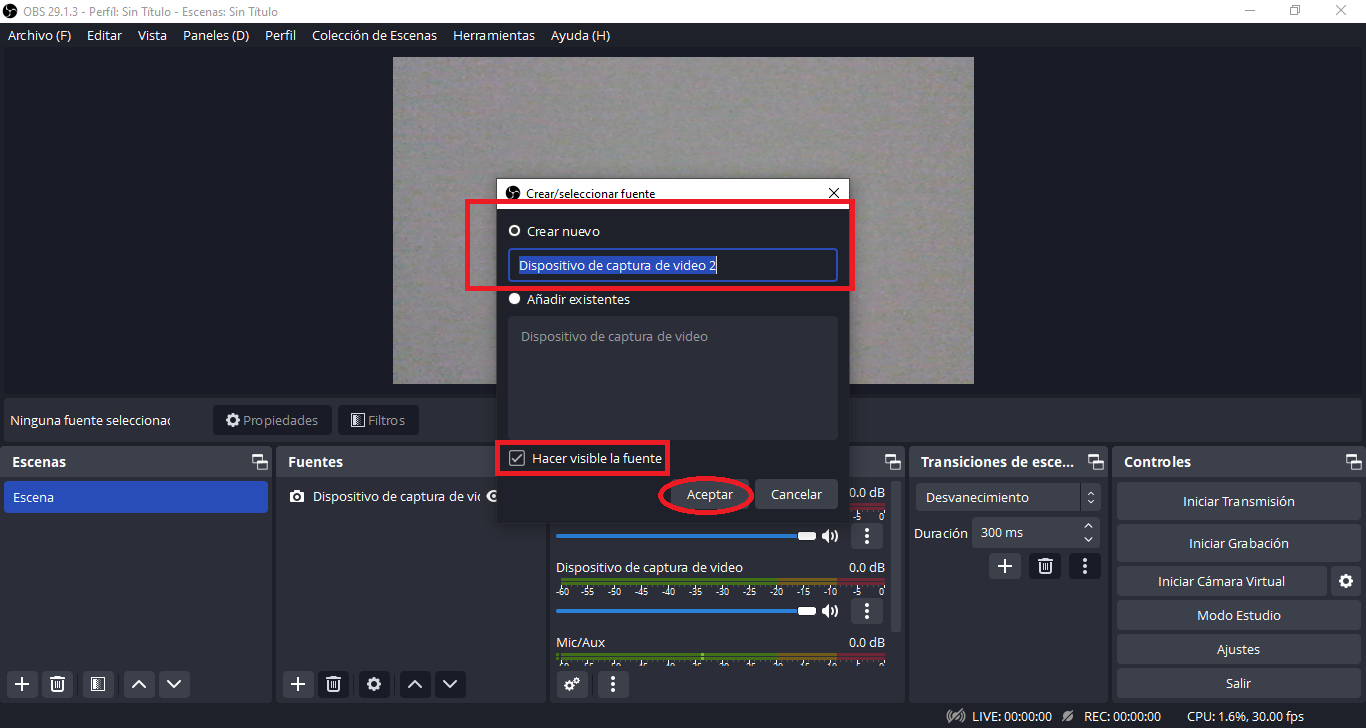Image resolution: width=1366 pixels, height=728 pixels.
Task: Open source properties gear in Fuentes toolbar
Action: [374, 684]
